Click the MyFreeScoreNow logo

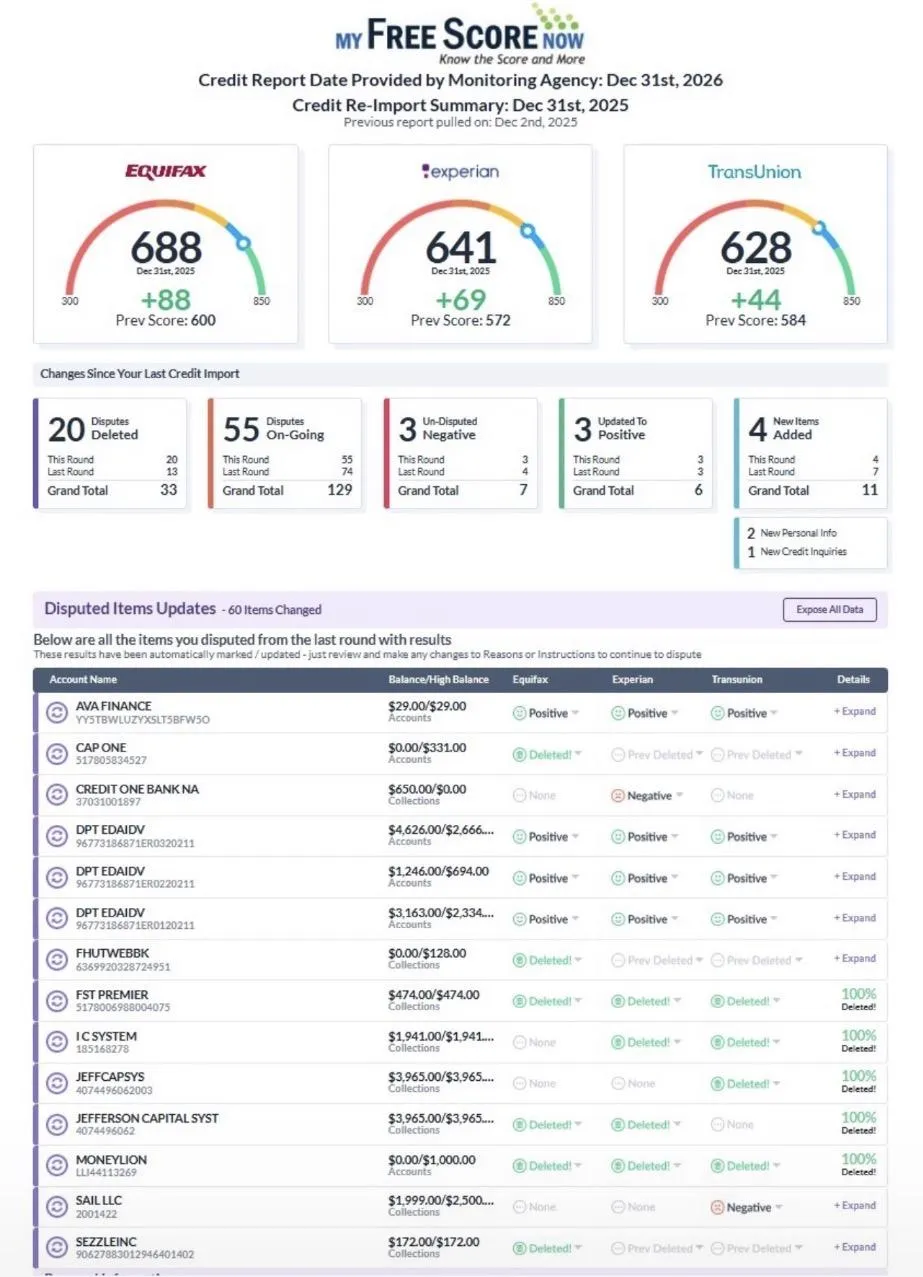(x=460, y=34)
